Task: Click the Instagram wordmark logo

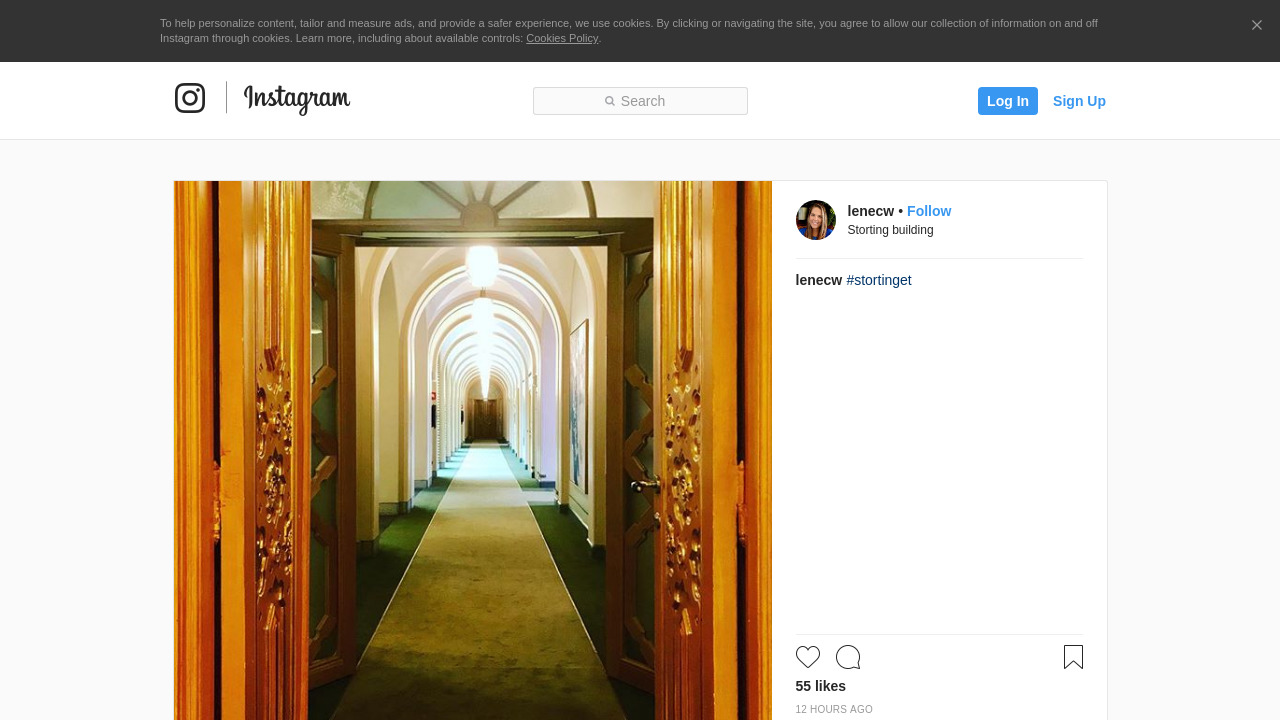Action: (297, 99)
